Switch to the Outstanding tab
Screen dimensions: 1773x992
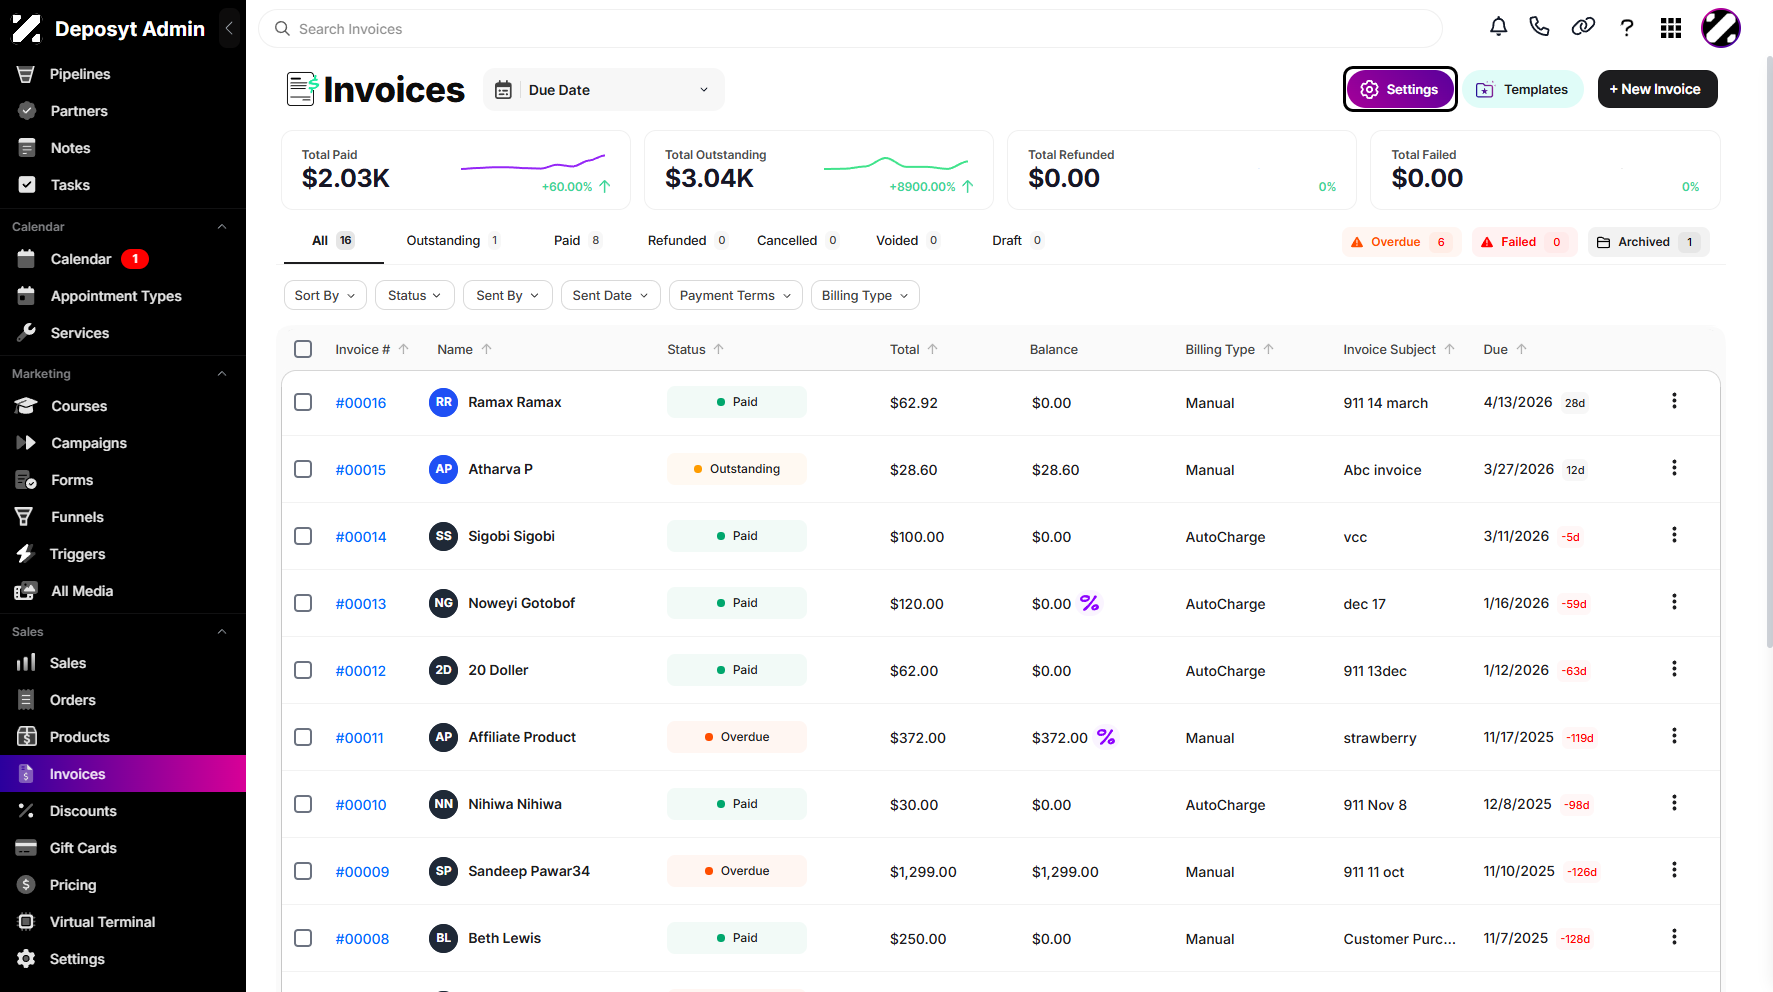coord(453,241)
